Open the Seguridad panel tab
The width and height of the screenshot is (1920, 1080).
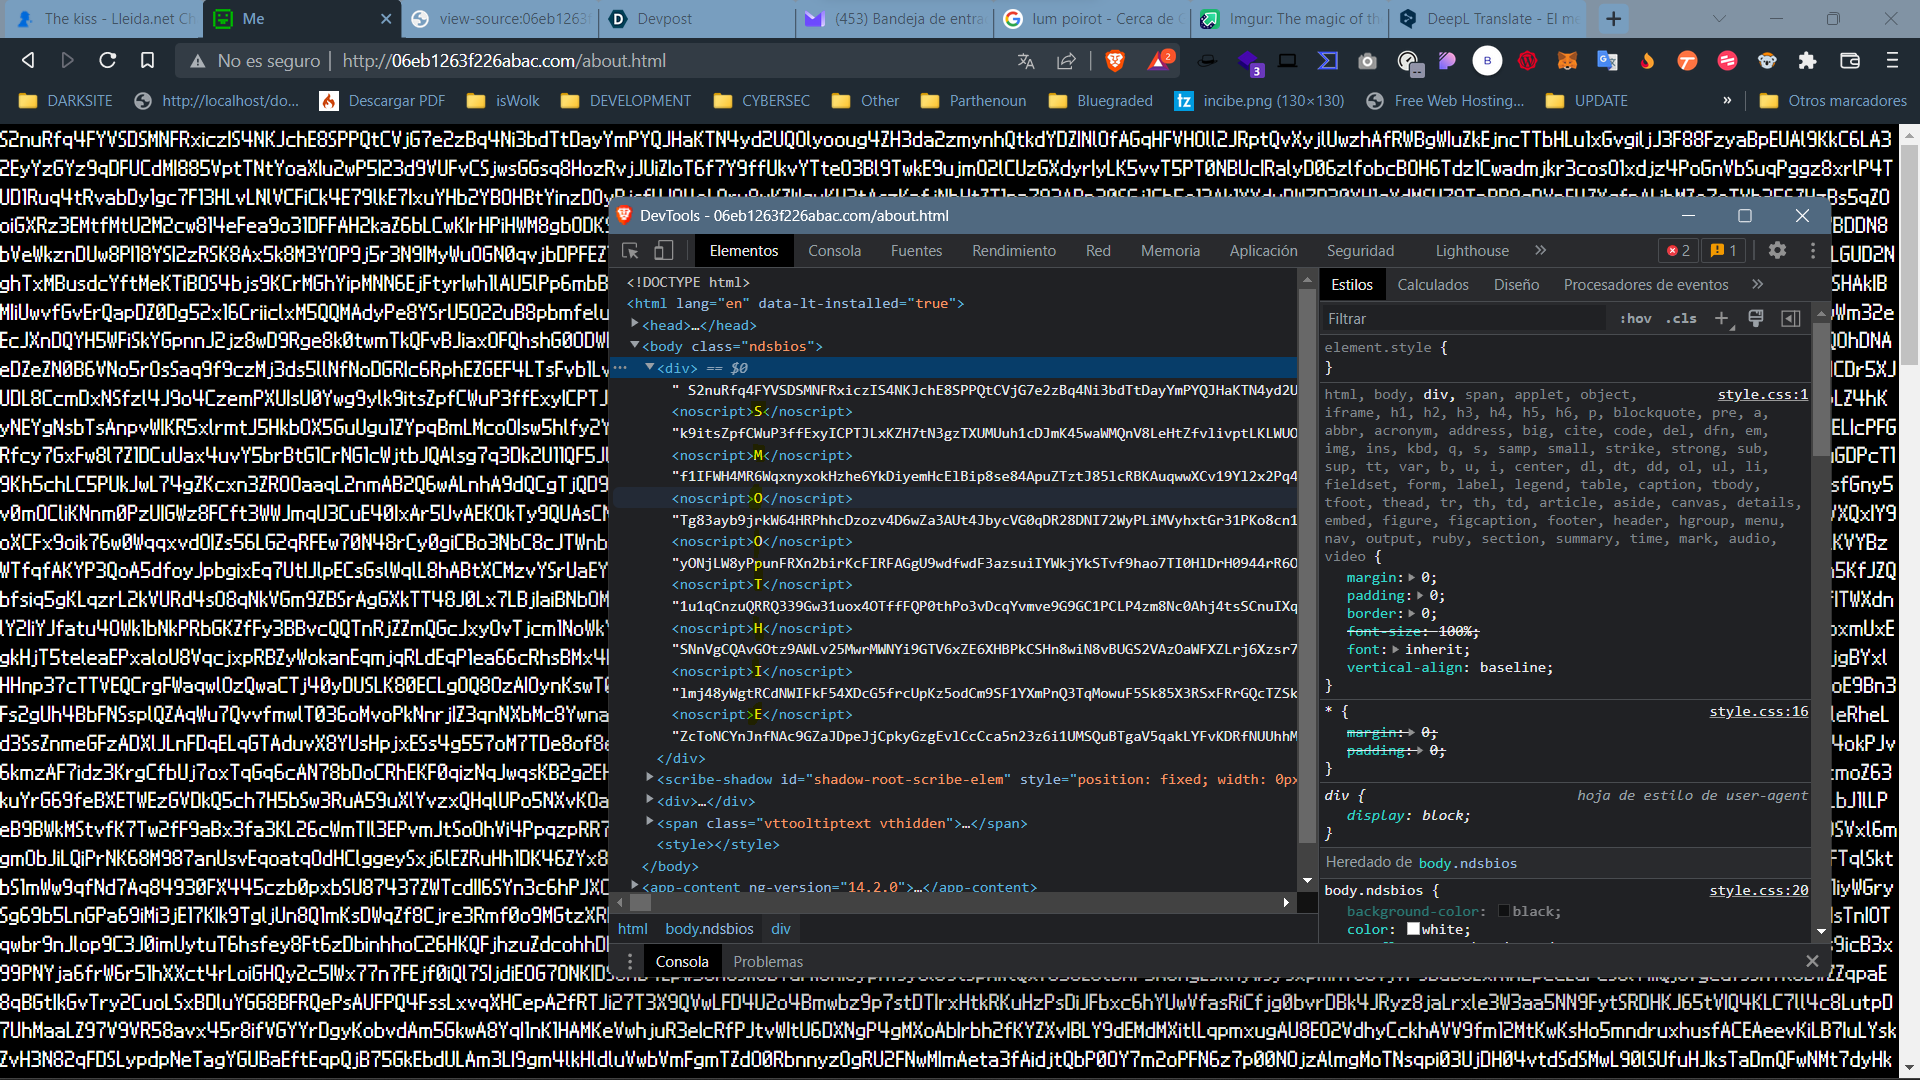pyautogui.click(x=1360, y=250)
